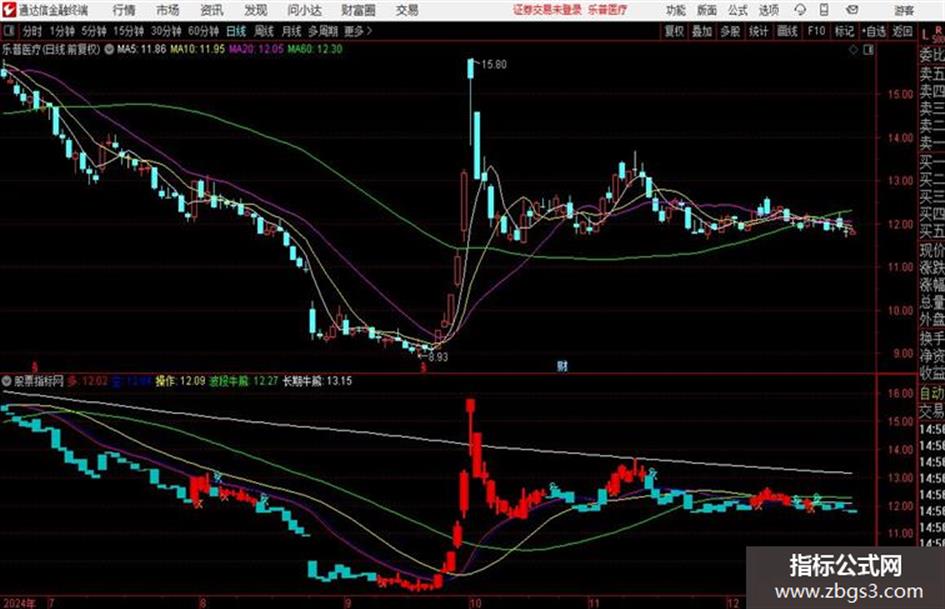Open the 问小达 menu

coord(304,10)
